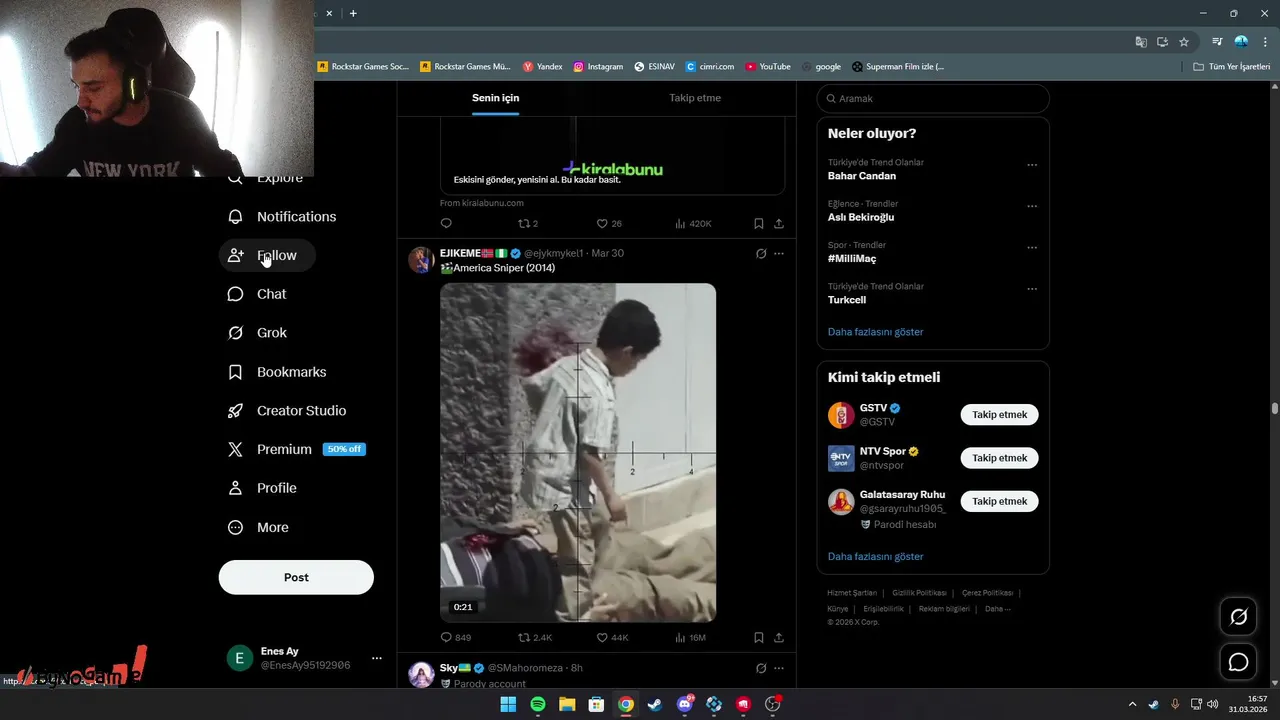Open Profile from the sidebar
1280x720 pixels.
[263, 488]
